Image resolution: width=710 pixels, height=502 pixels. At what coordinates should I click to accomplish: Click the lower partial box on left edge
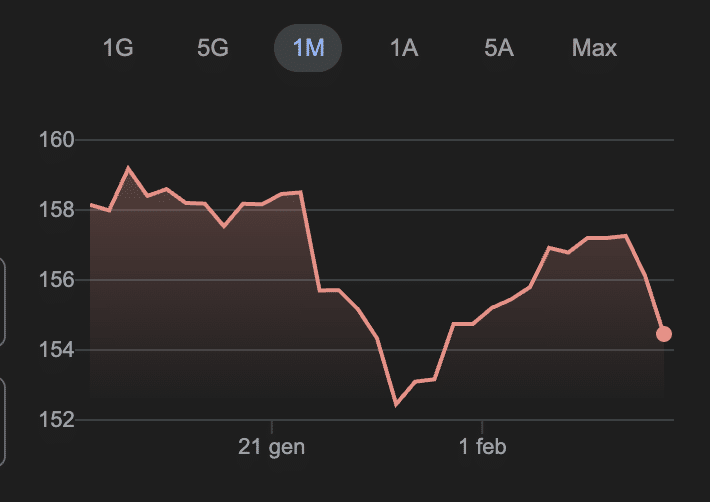pos(3,420)
